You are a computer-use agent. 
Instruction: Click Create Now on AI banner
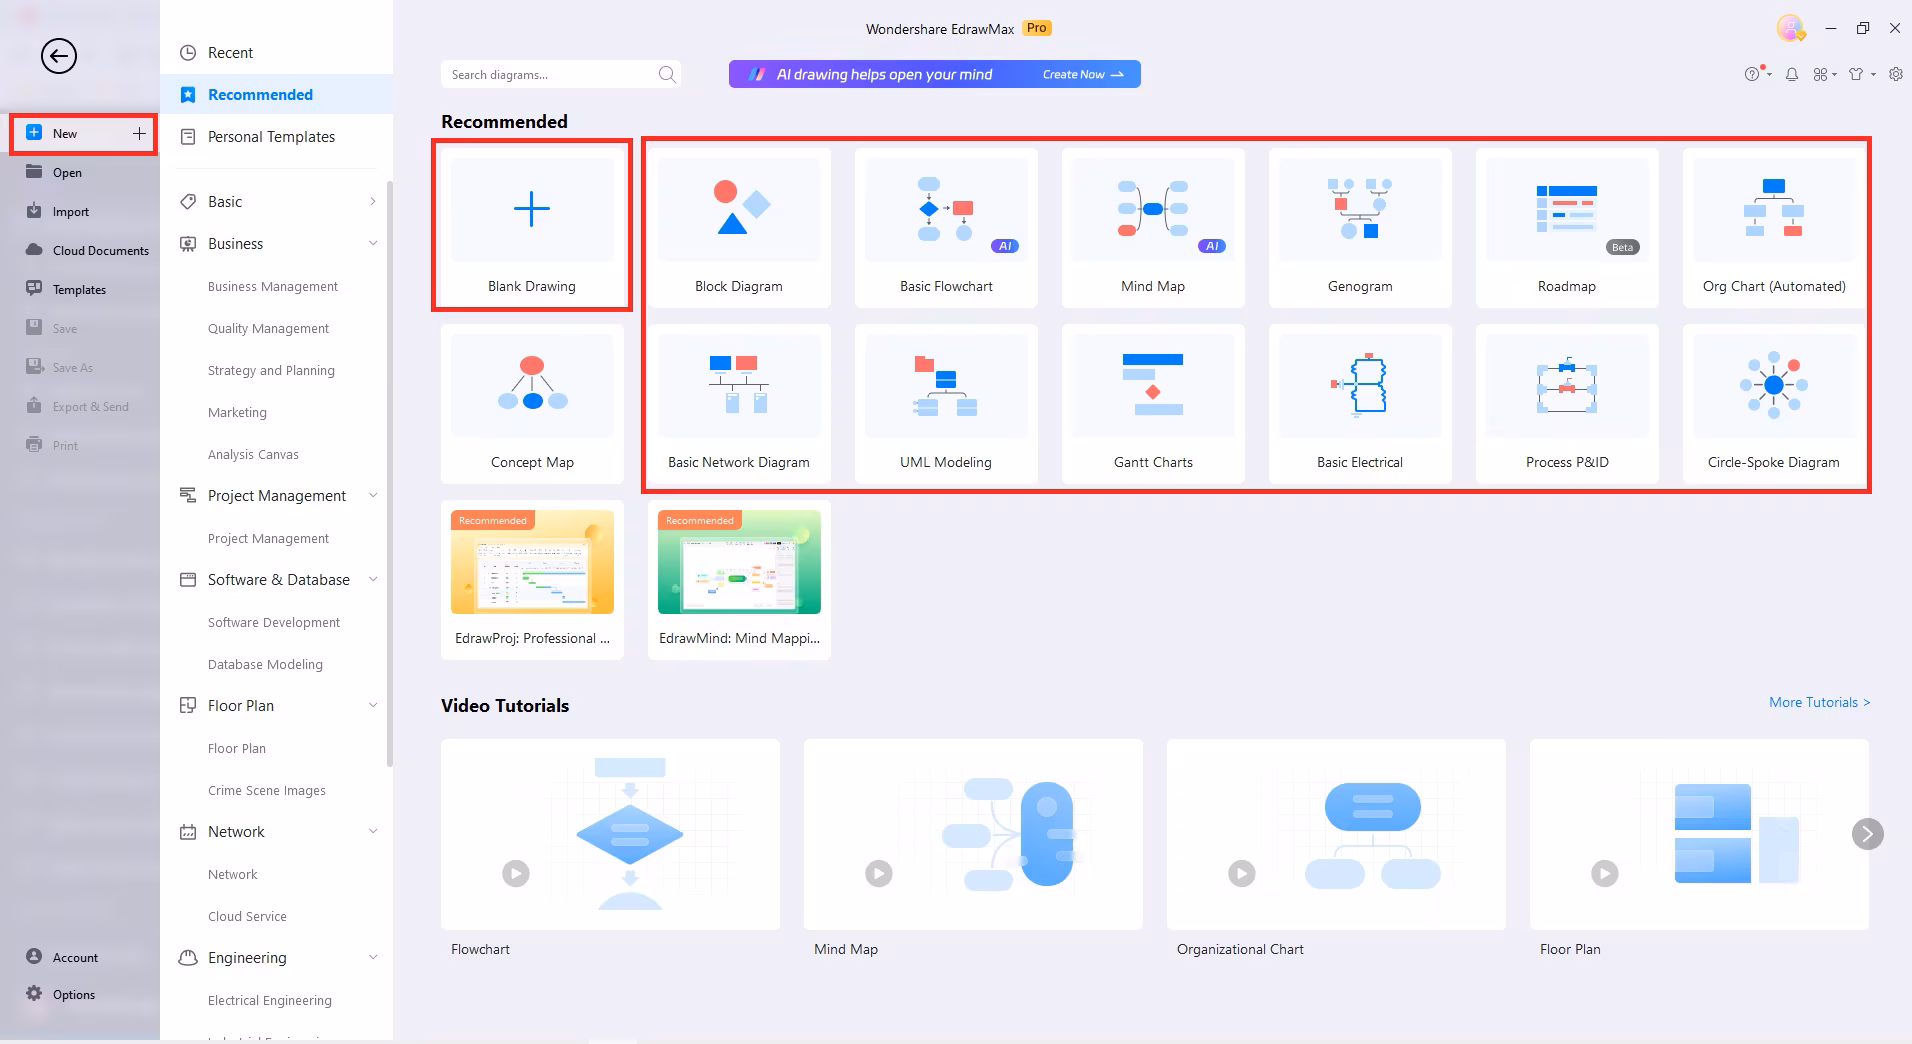pyautogui.click(x=1083, y=74)
